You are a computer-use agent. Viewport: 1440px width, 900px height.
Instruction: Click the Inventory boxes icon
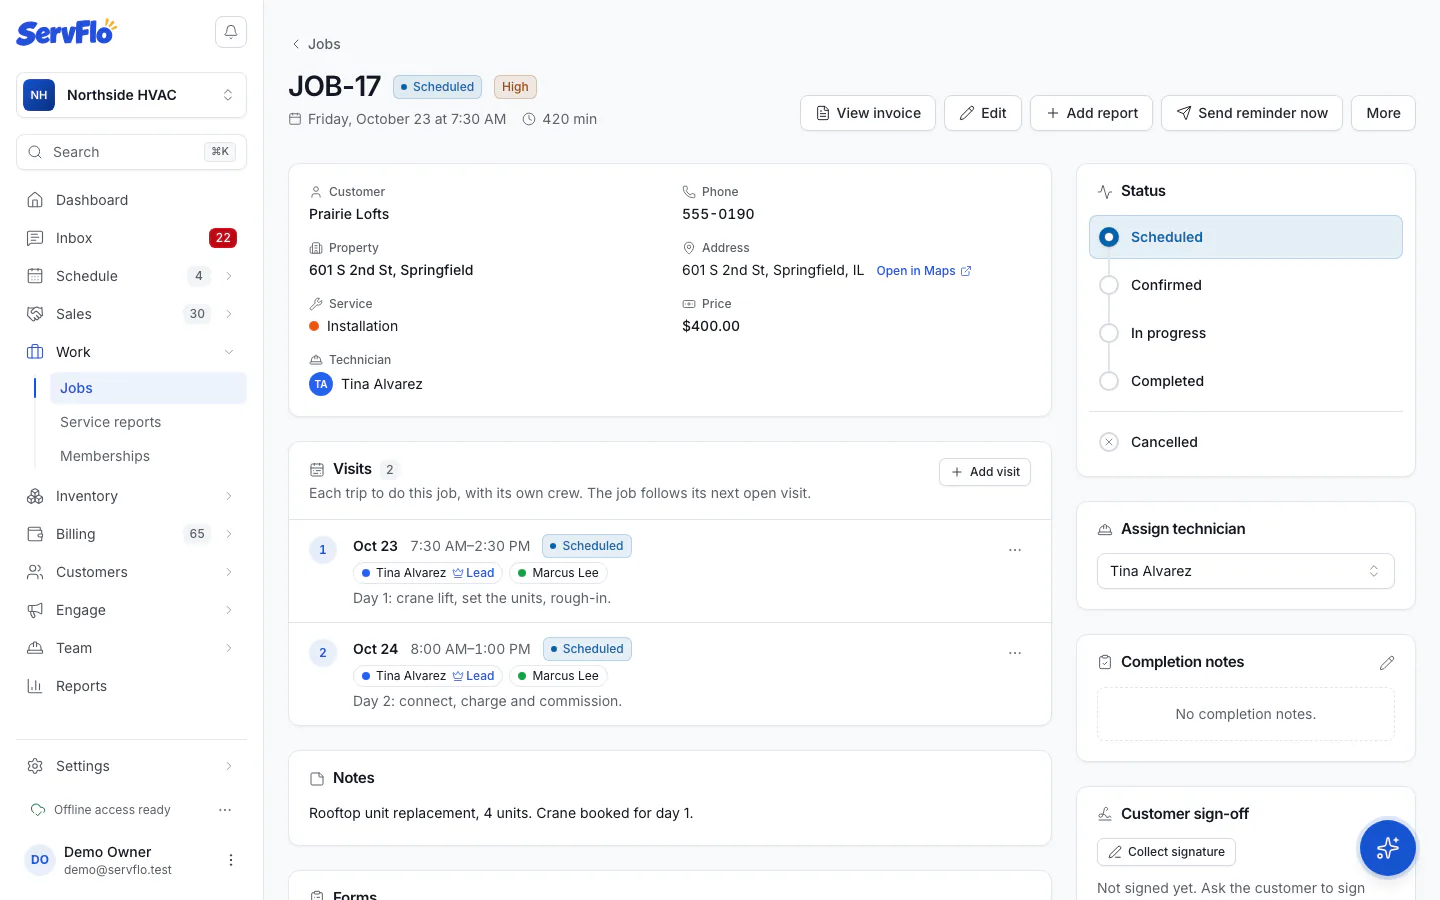(x=35, y=496)
